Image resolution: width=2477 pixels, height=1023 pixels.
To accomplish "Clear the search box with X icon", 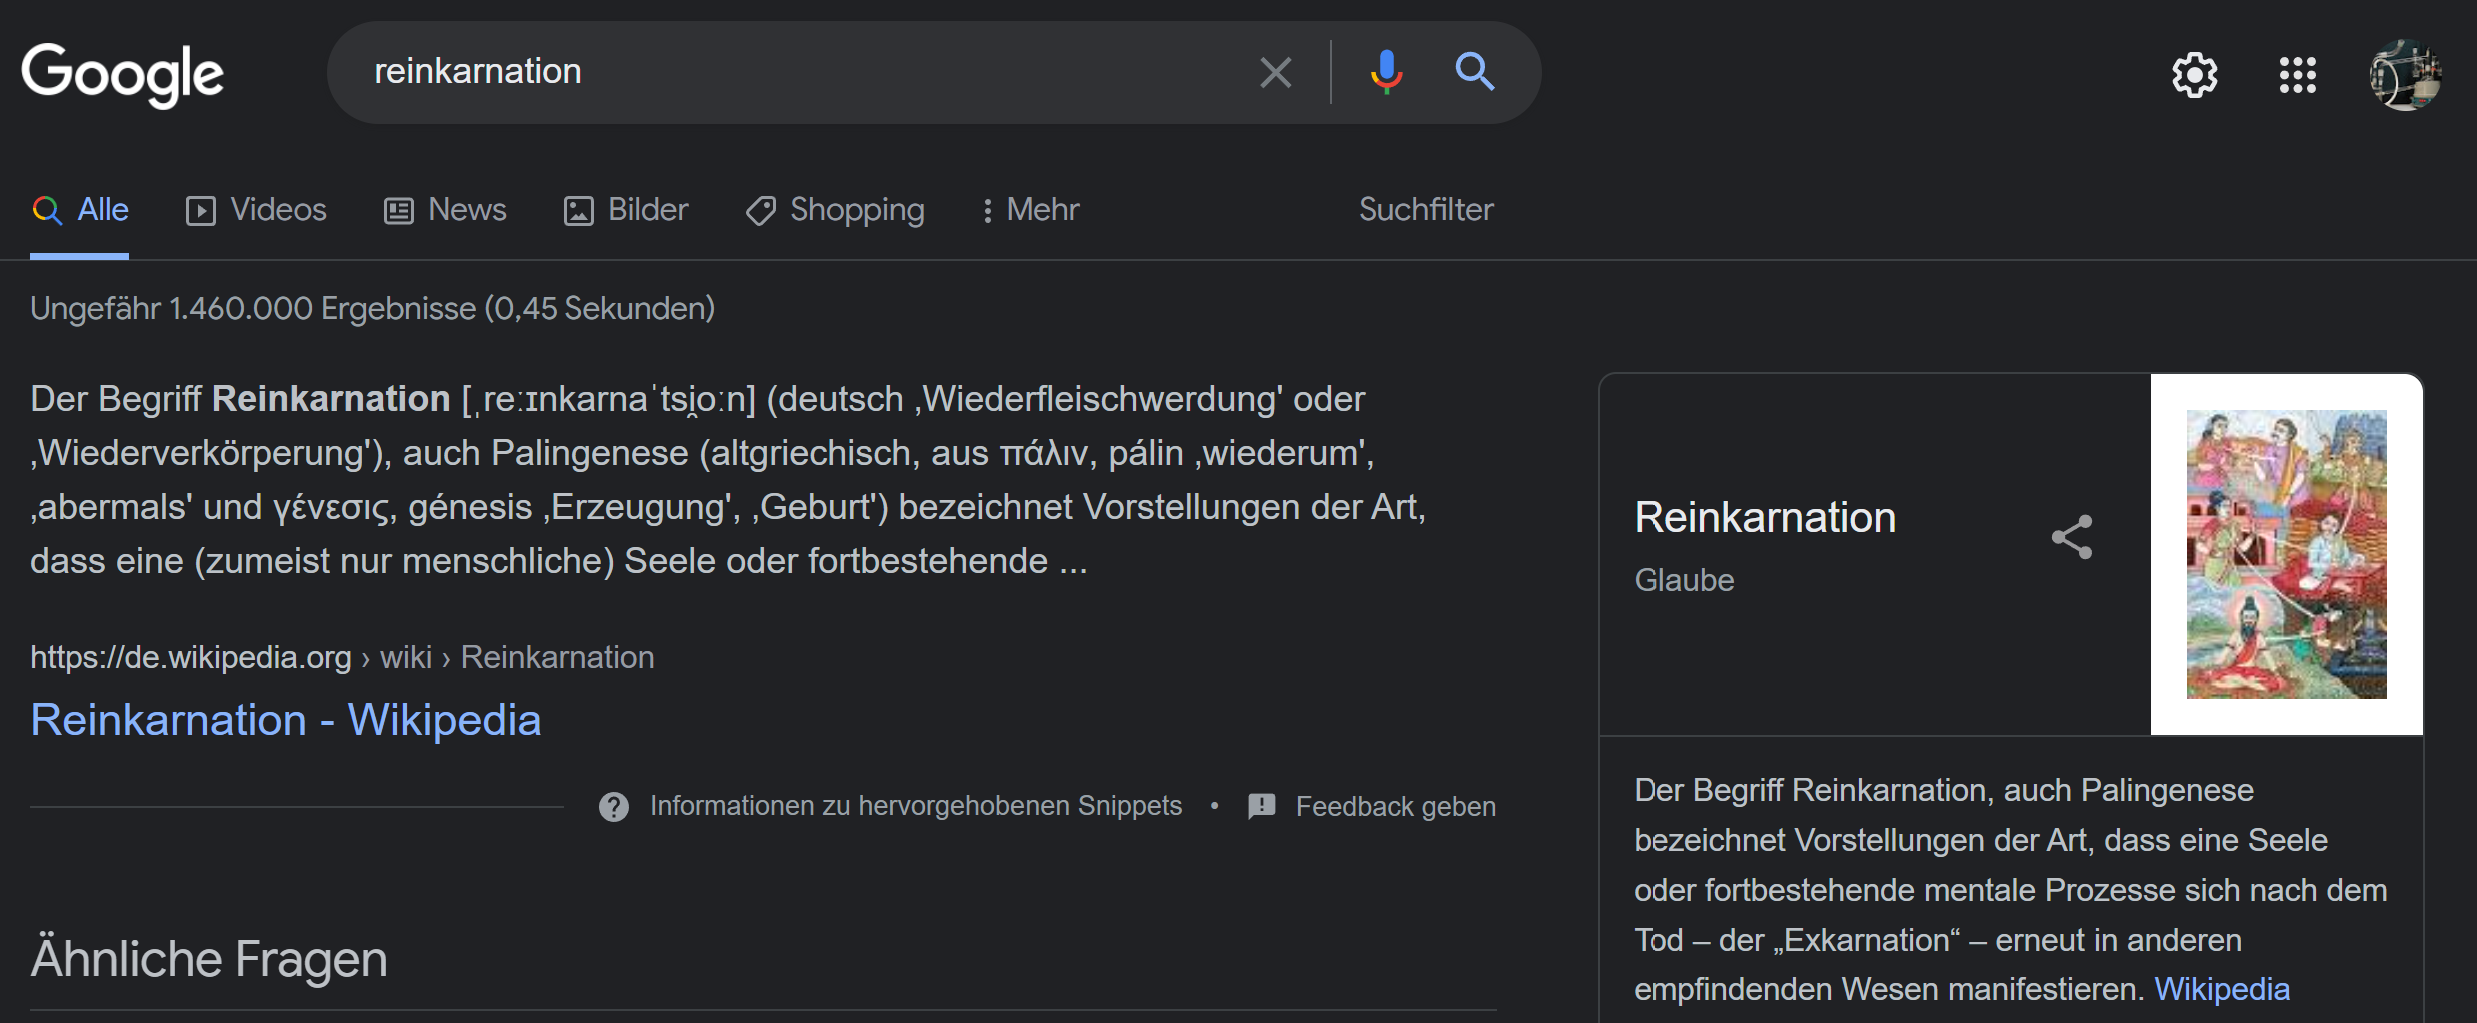I will click(1275, 72).
